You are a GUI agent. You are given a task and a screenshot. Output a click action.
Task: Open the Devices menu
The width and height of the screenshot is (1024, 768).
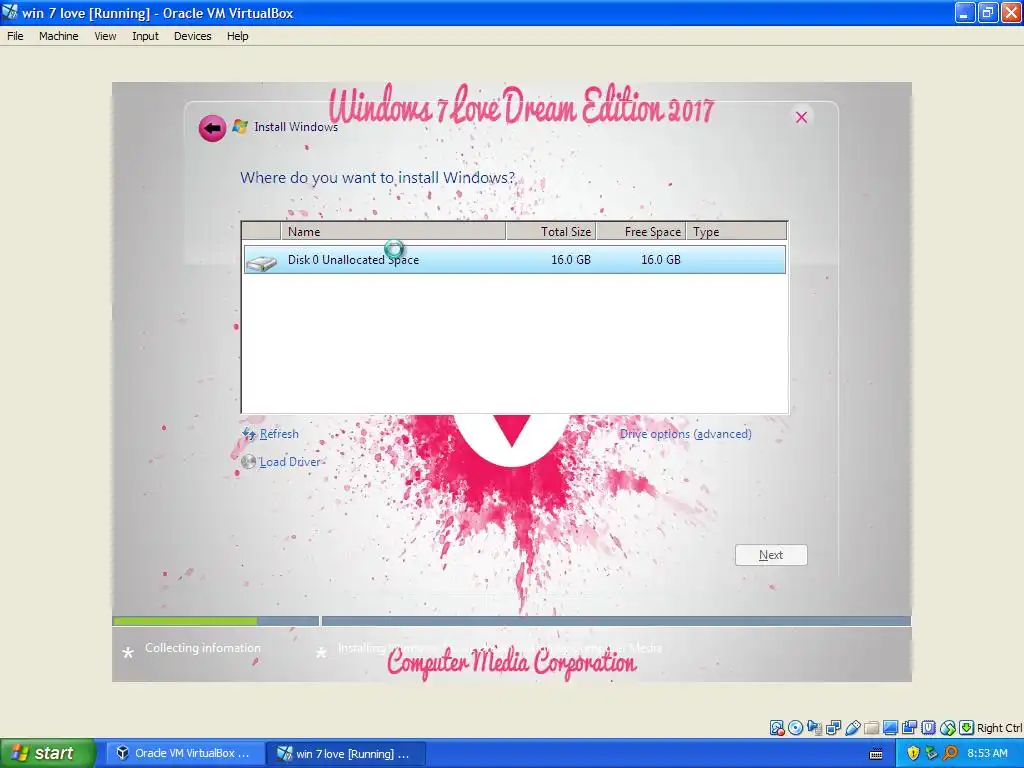pos(192,36)
